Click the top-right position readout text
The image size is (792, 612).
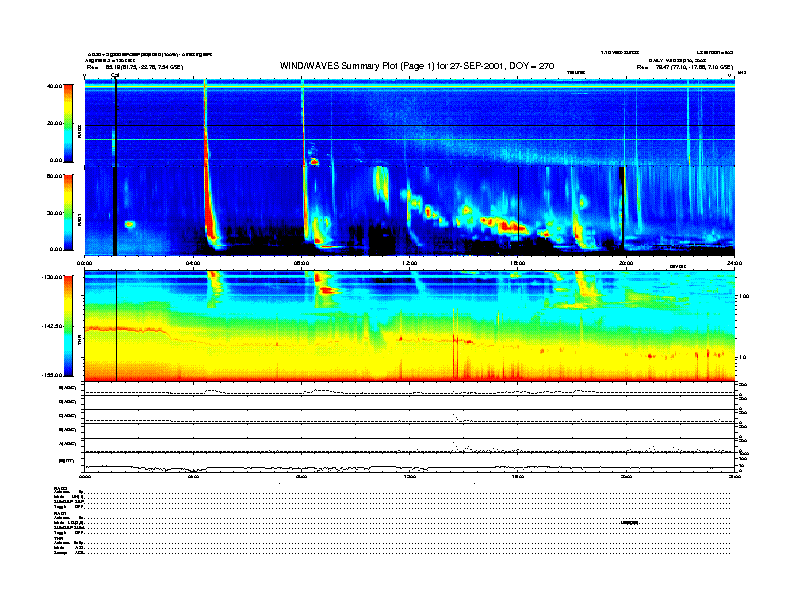pyautogui.click(x=685, y=67)
